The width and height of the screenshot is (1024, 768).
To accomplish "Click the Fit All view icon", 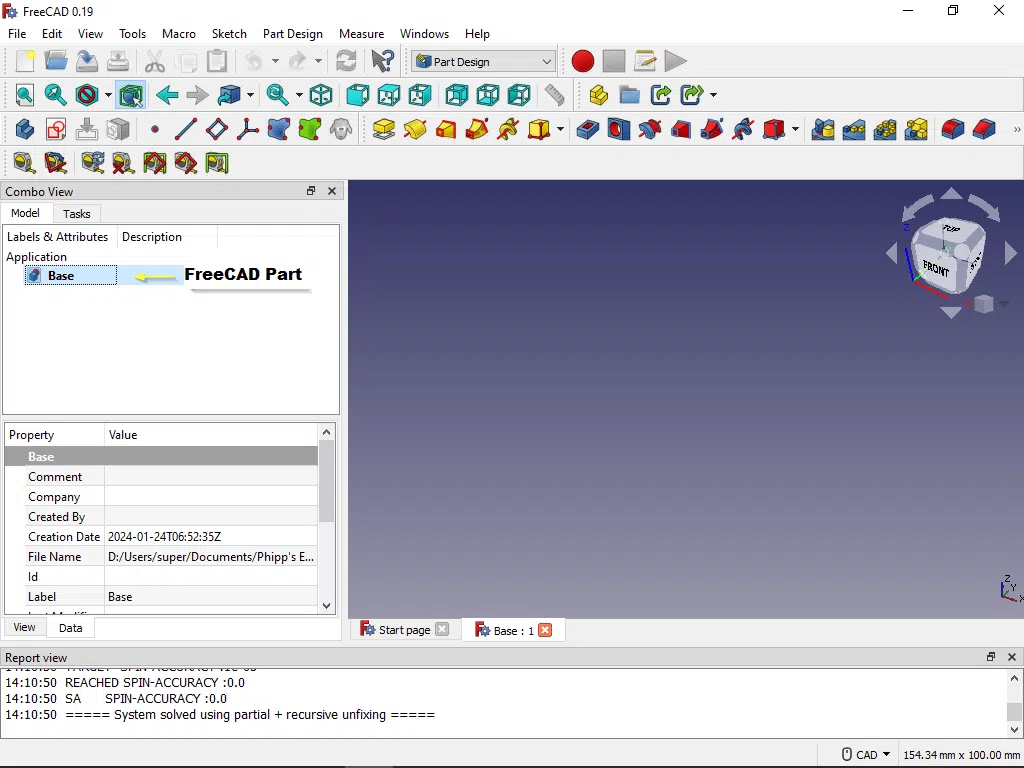I will click(25, 95).
